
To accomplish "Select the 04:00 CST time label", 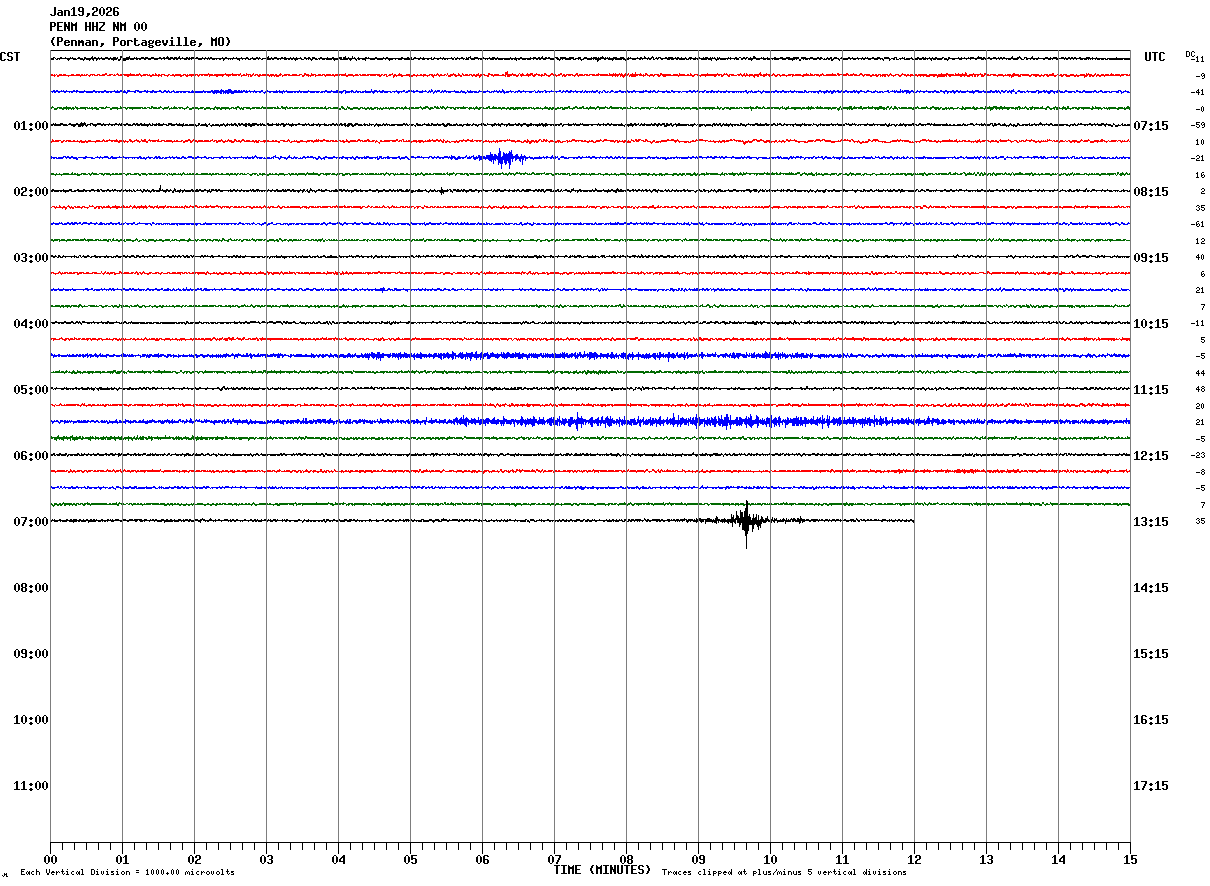I will (x=30, y=324).
